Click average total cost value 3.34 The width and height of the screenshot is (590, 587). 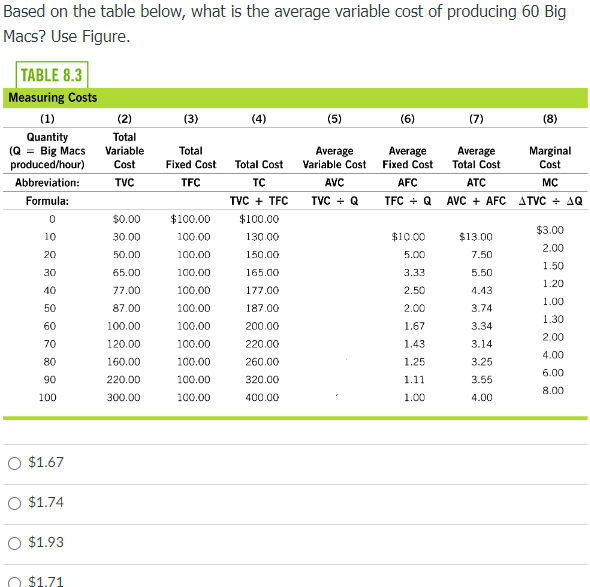click(482, 326)
